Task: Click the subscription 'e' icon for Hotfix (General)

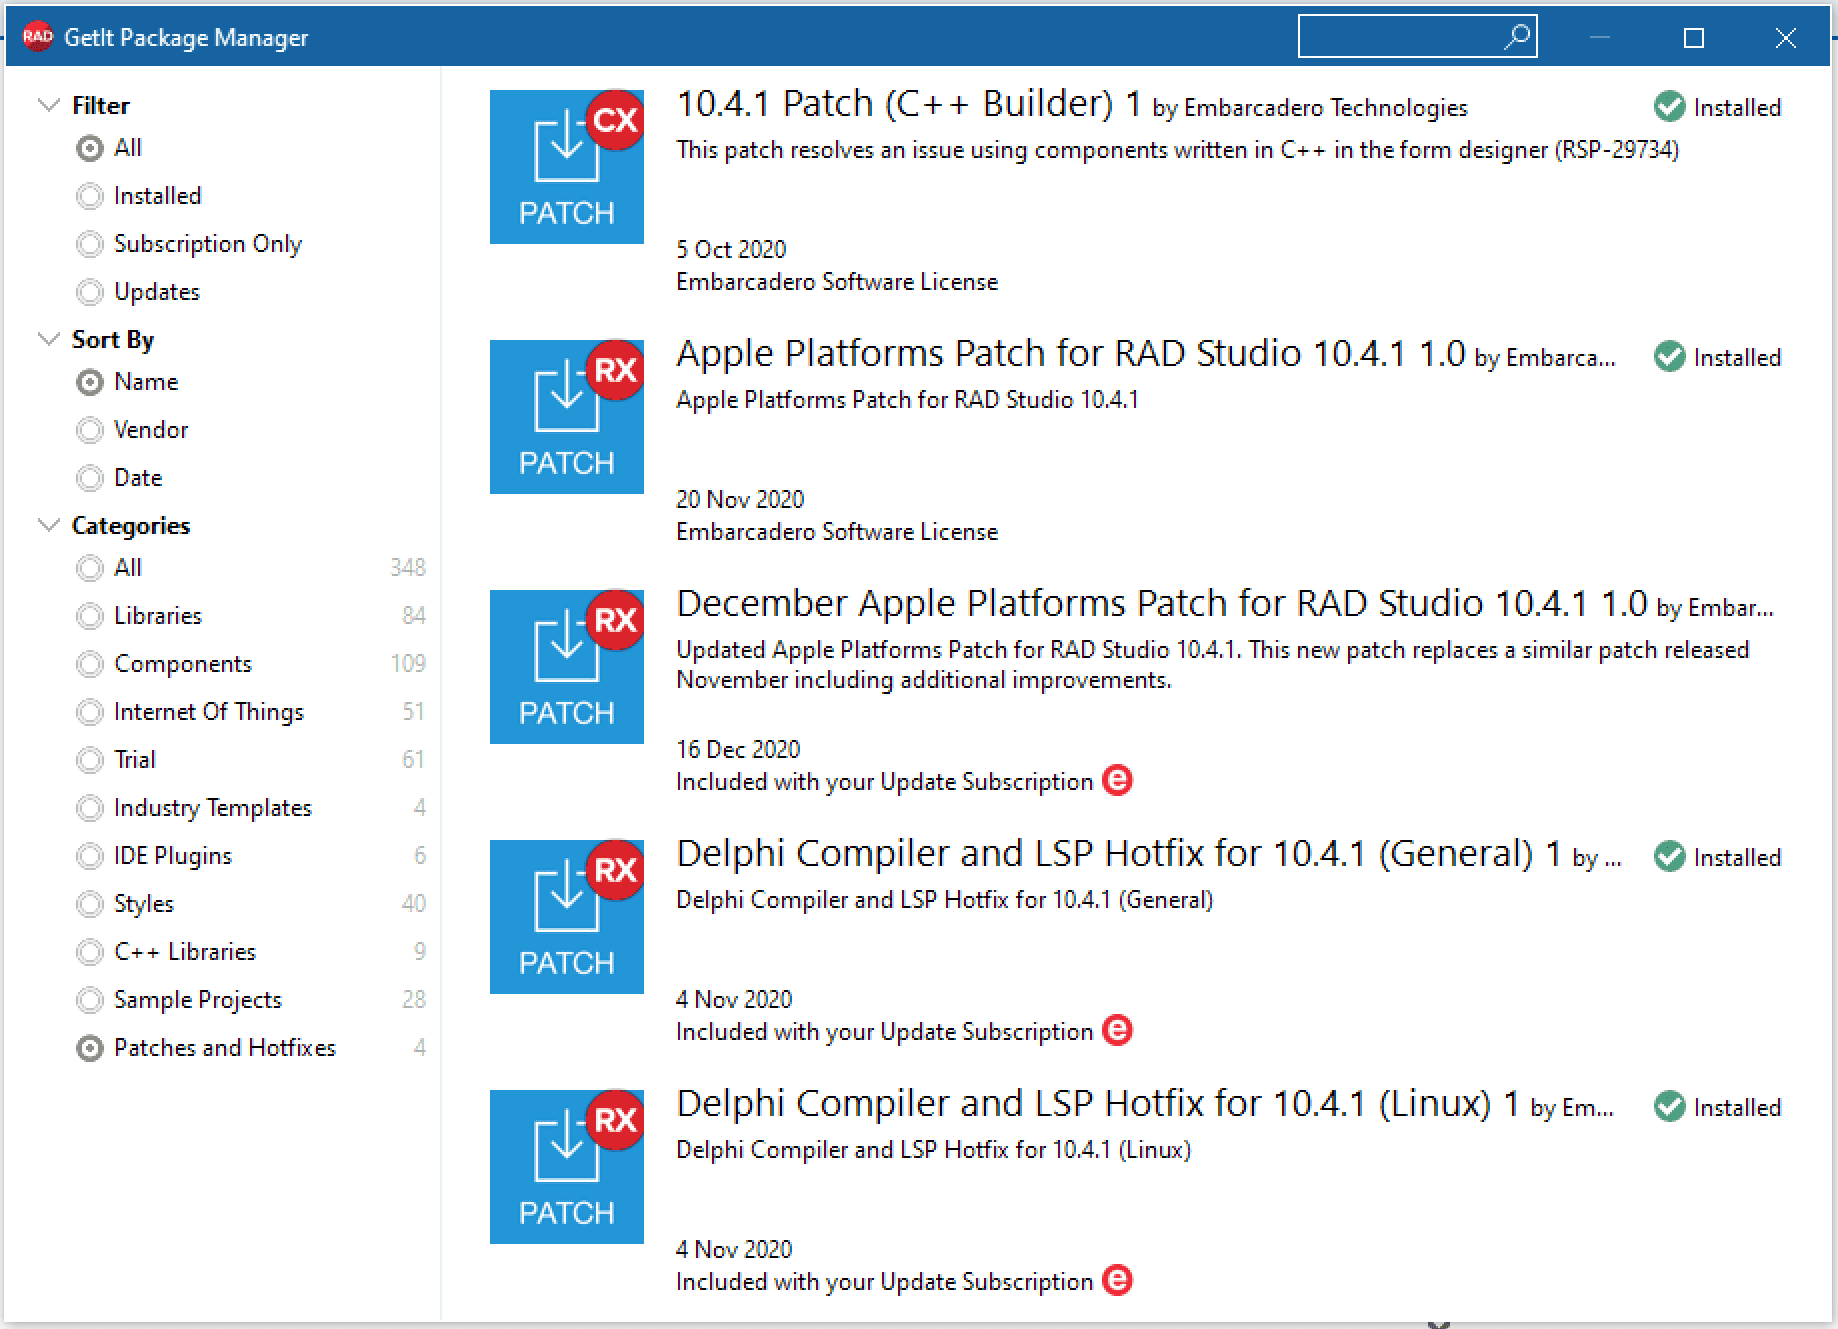Action: click(x=1117, y=1030)
